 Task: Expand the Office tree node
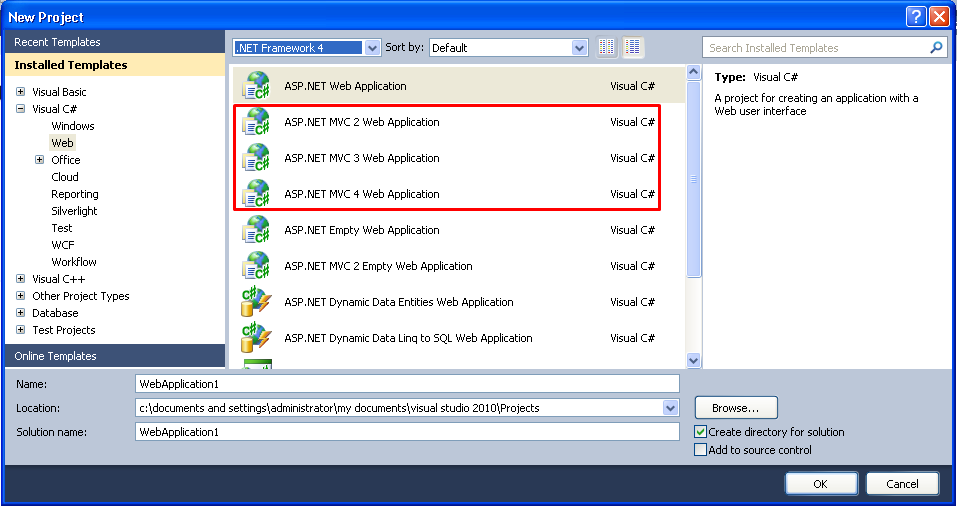[x=40, y=160]
